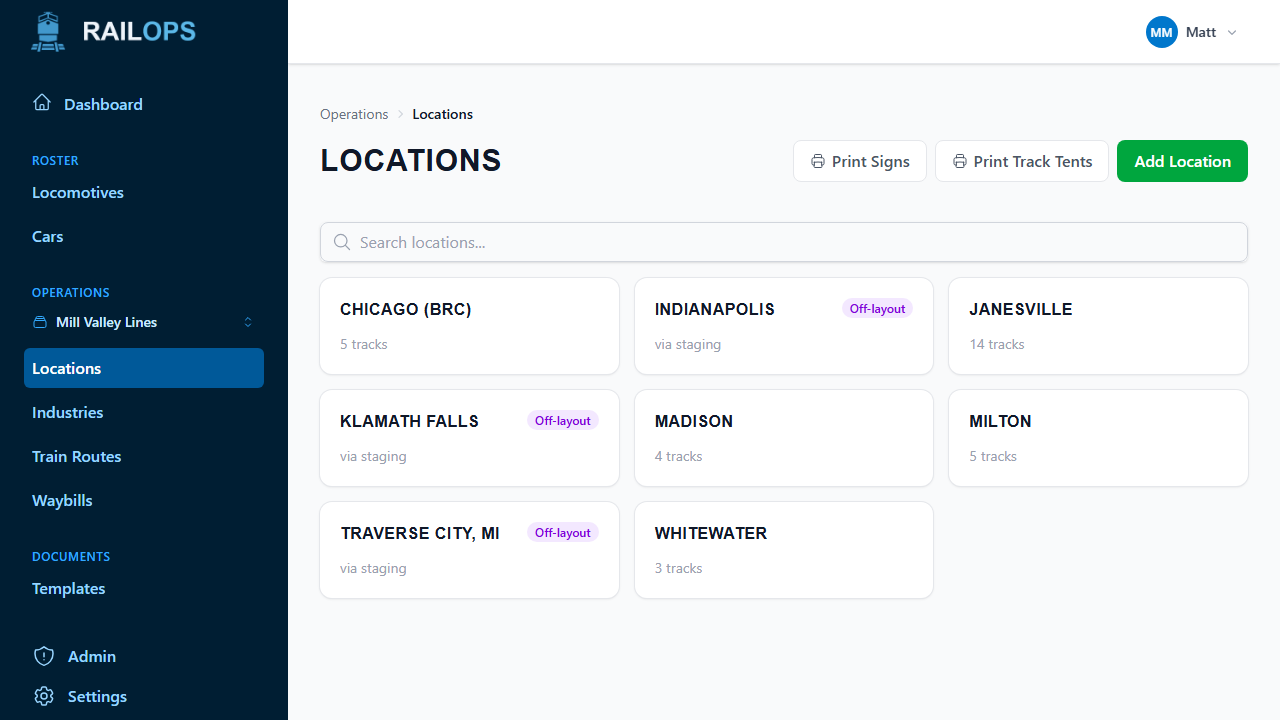Click the Operations breadcrumb link
This screenshot has height=720, width=1280.
pos(354,114)
